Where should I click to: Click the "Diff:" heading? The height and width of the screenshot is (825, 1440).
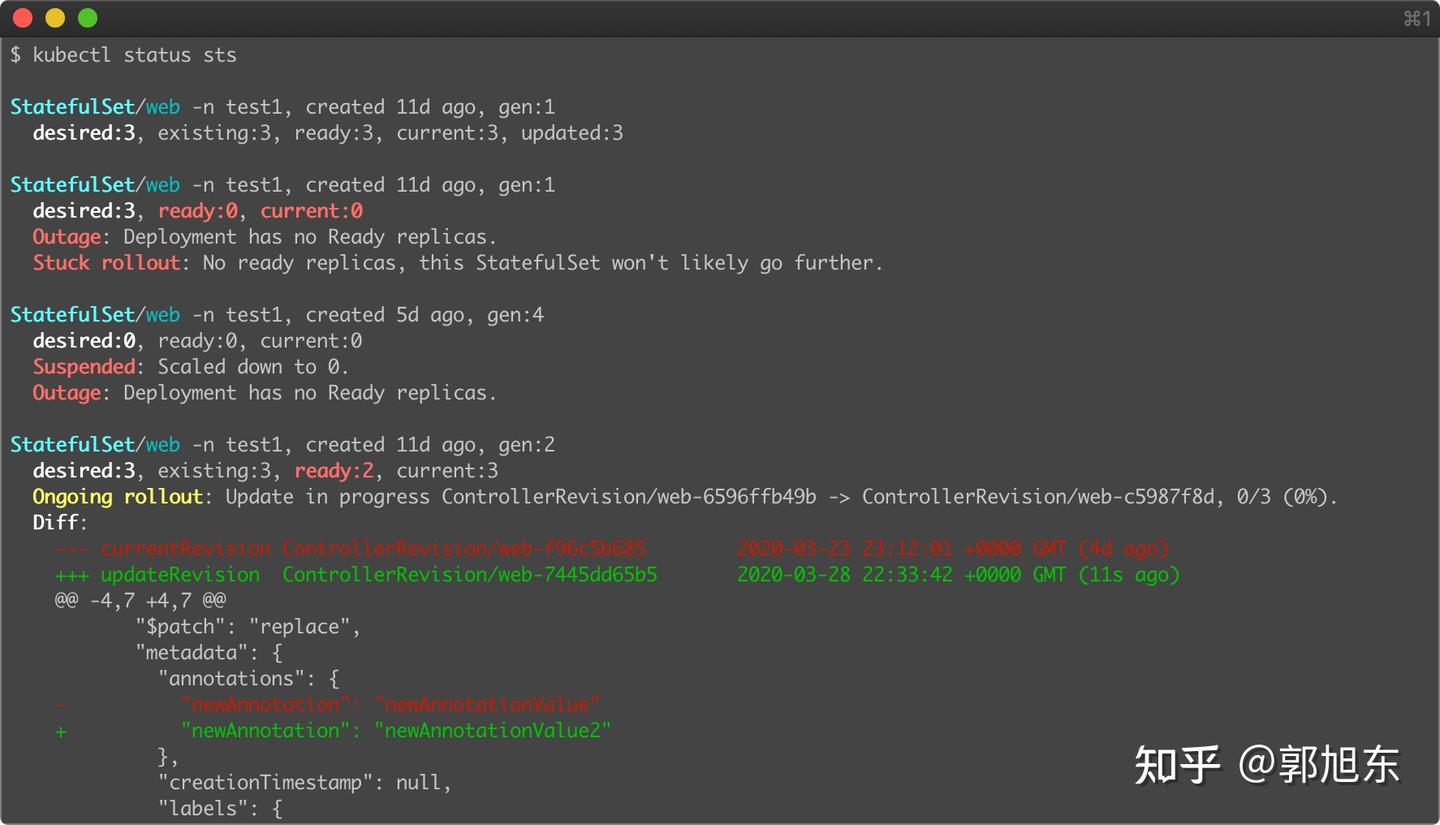tap(61, 523)
